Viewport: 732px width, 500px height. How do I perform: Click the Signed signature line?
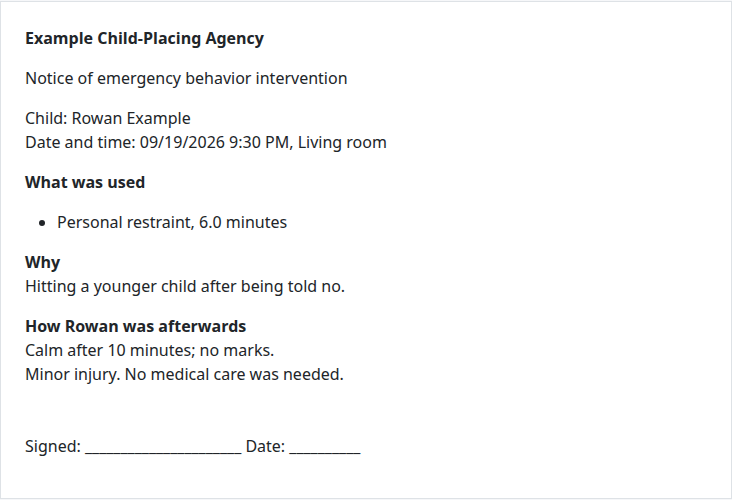pos(163,448)
